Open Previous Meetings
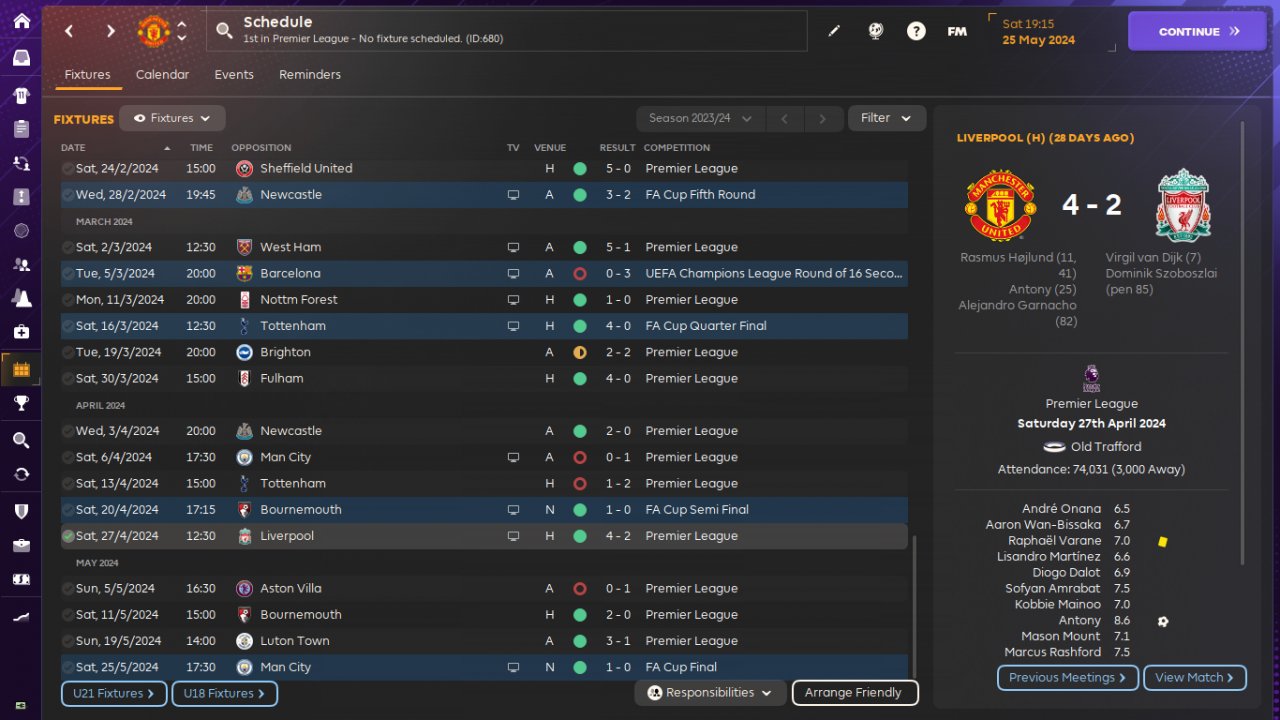 [1068, 677]
